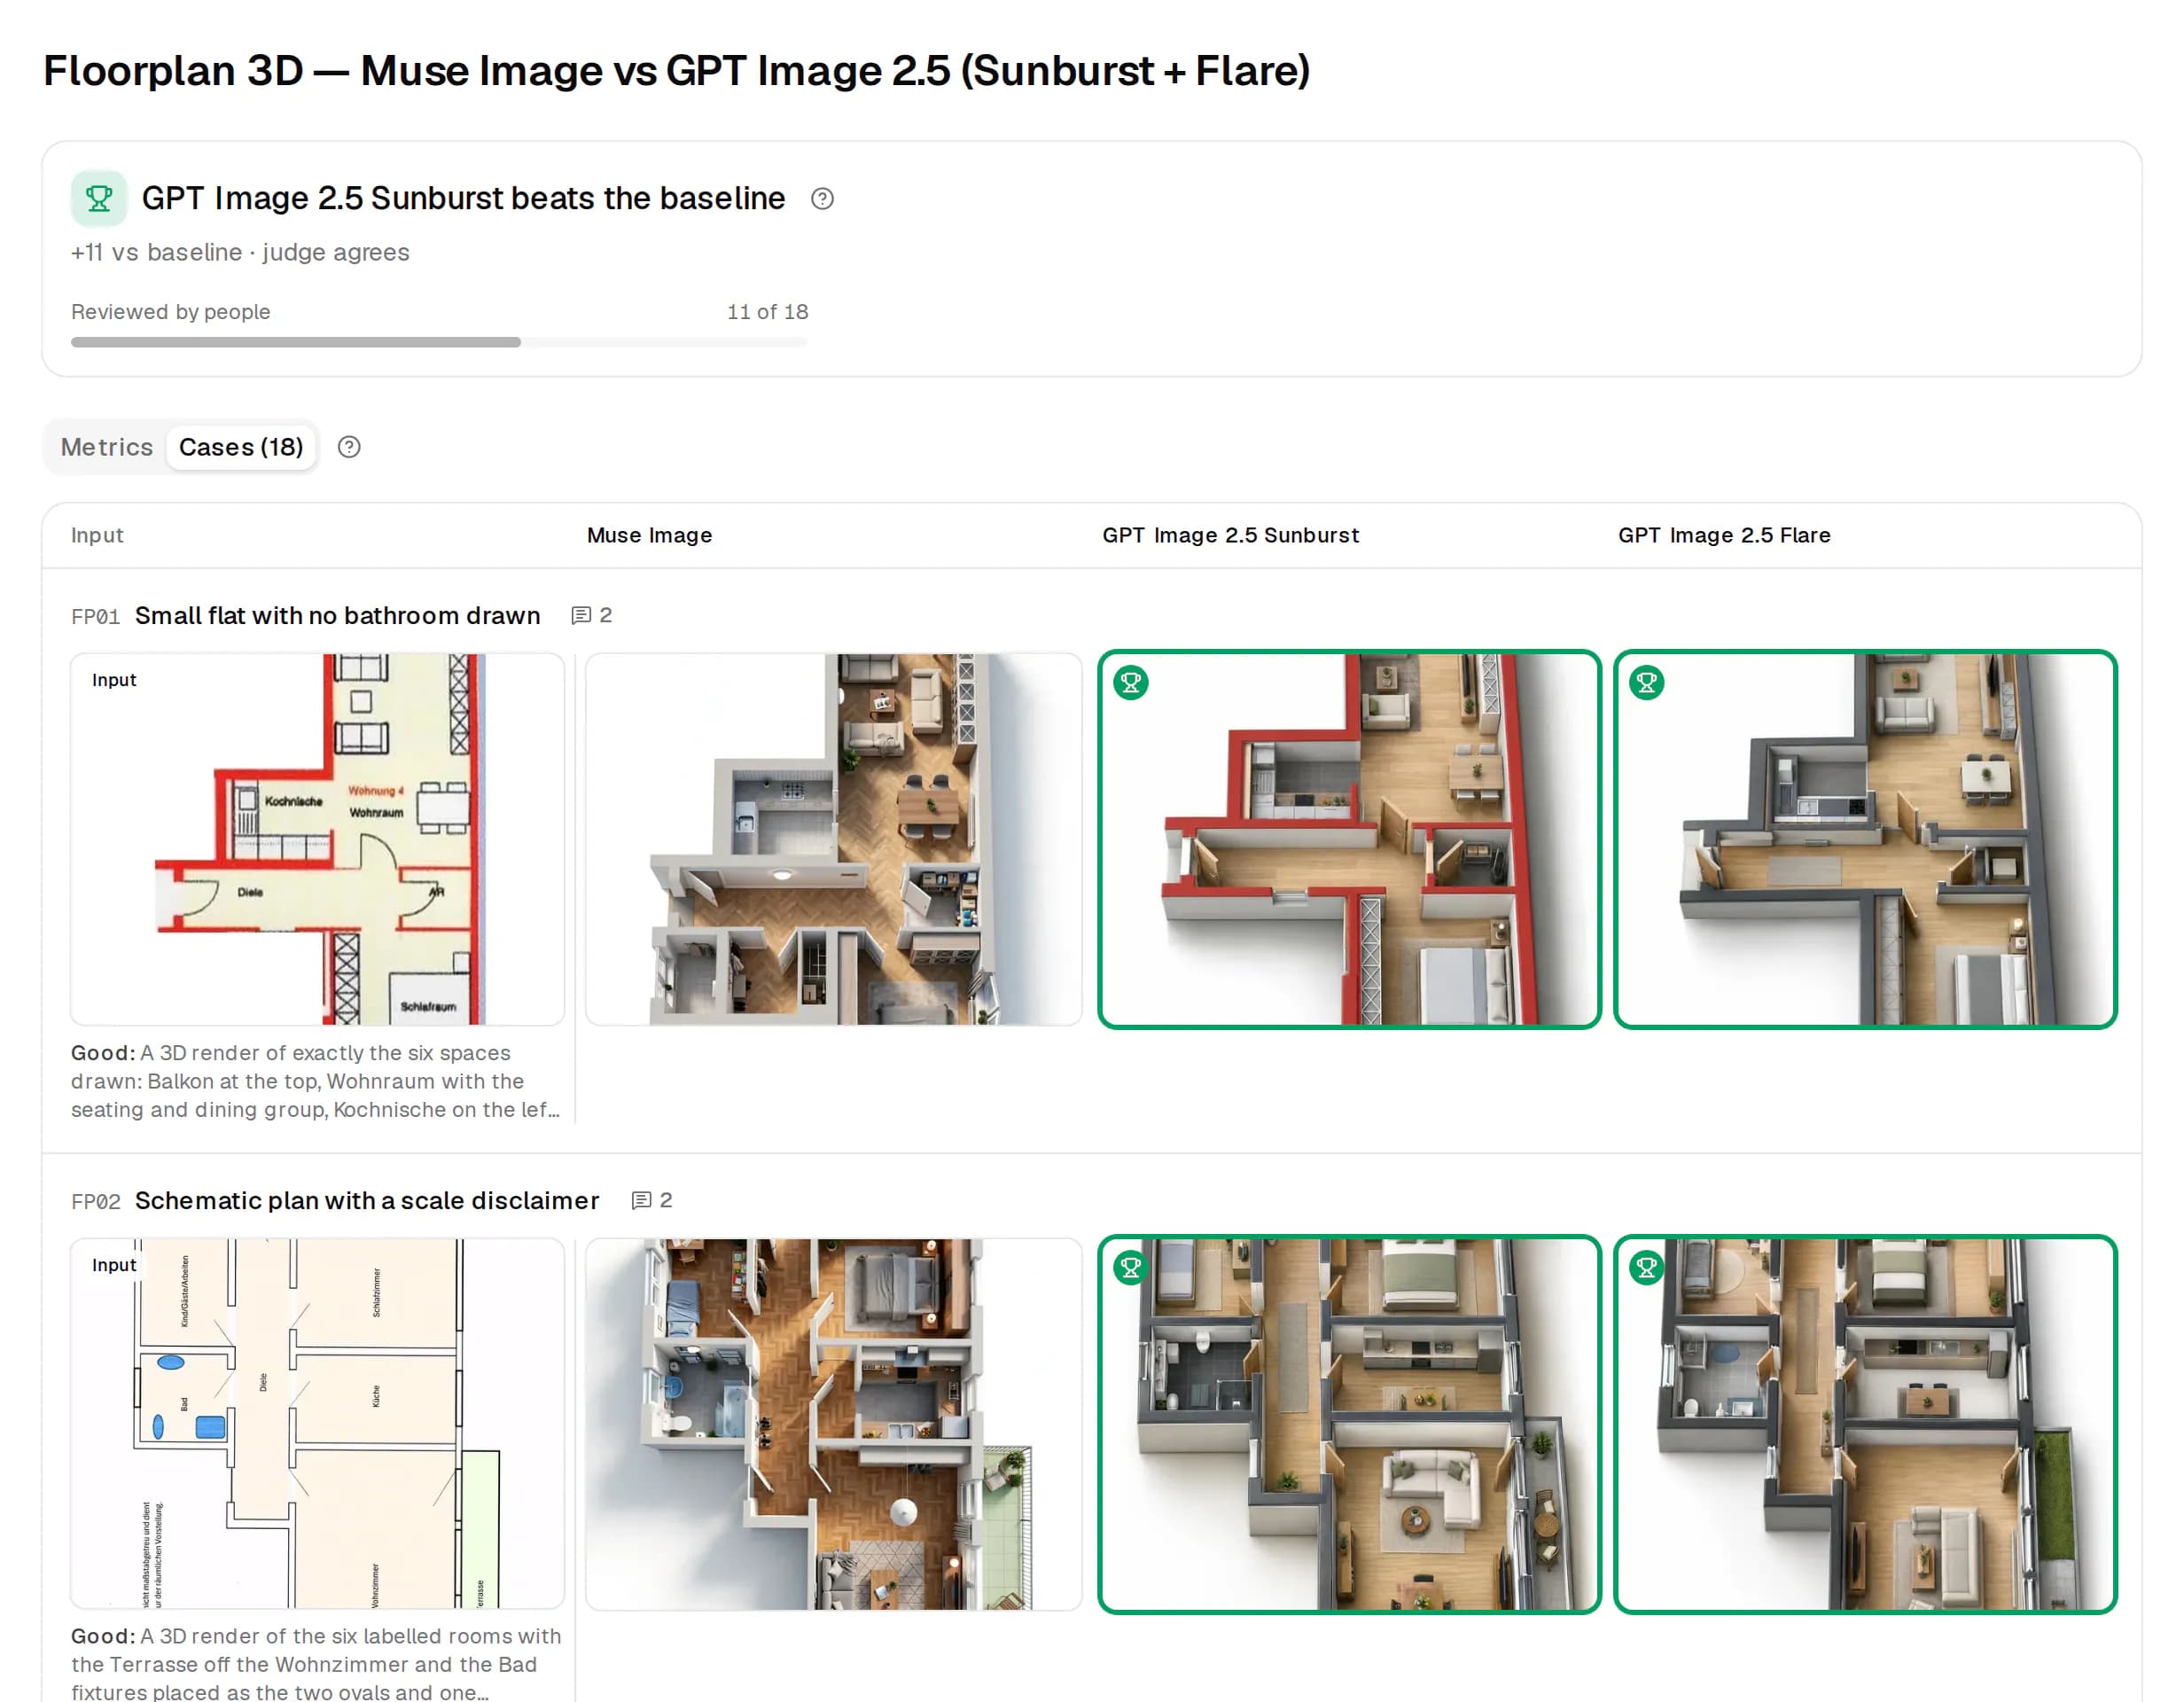Click the 'Reviewed by people' label
The height and width of the screenshot is (1702, 2184).
coord(171,312)
